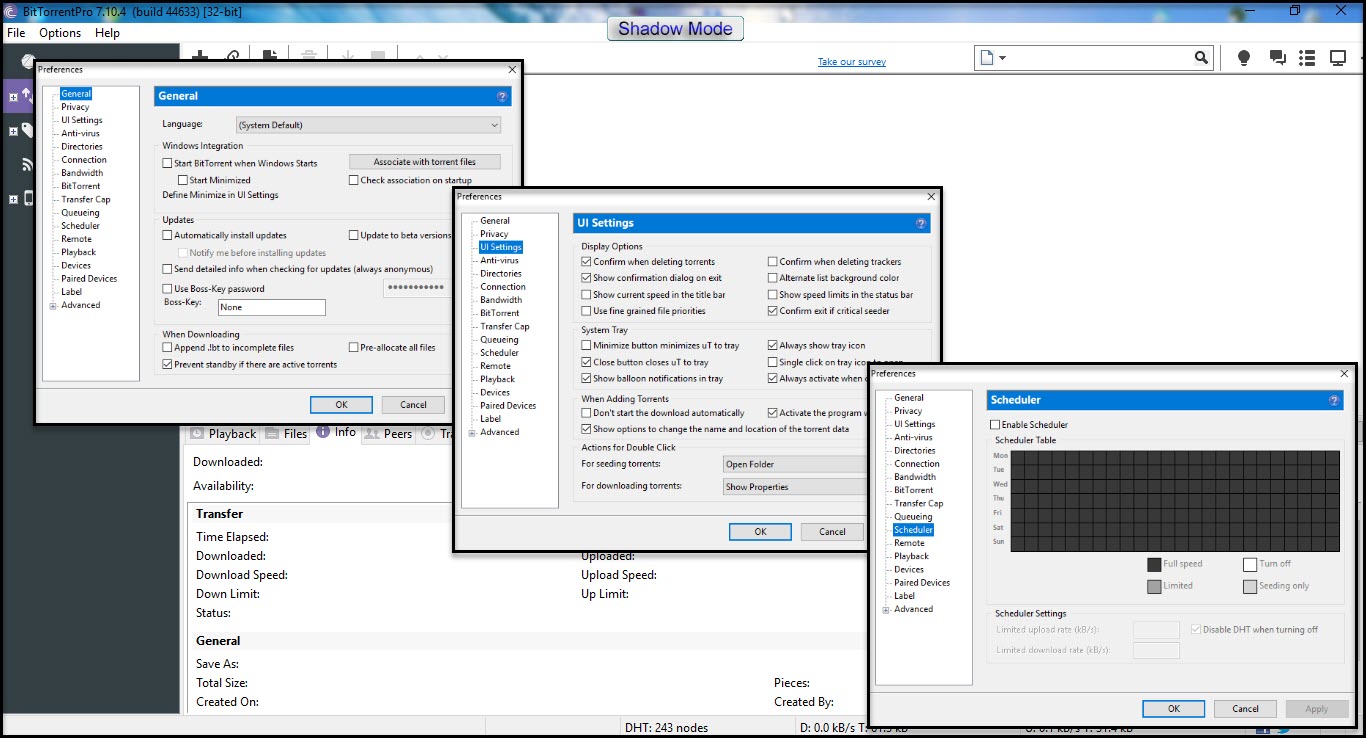1366x738 pixels.
Task: Enable Append .!bt to incomplete files
Action: click(x=168, y=348)
